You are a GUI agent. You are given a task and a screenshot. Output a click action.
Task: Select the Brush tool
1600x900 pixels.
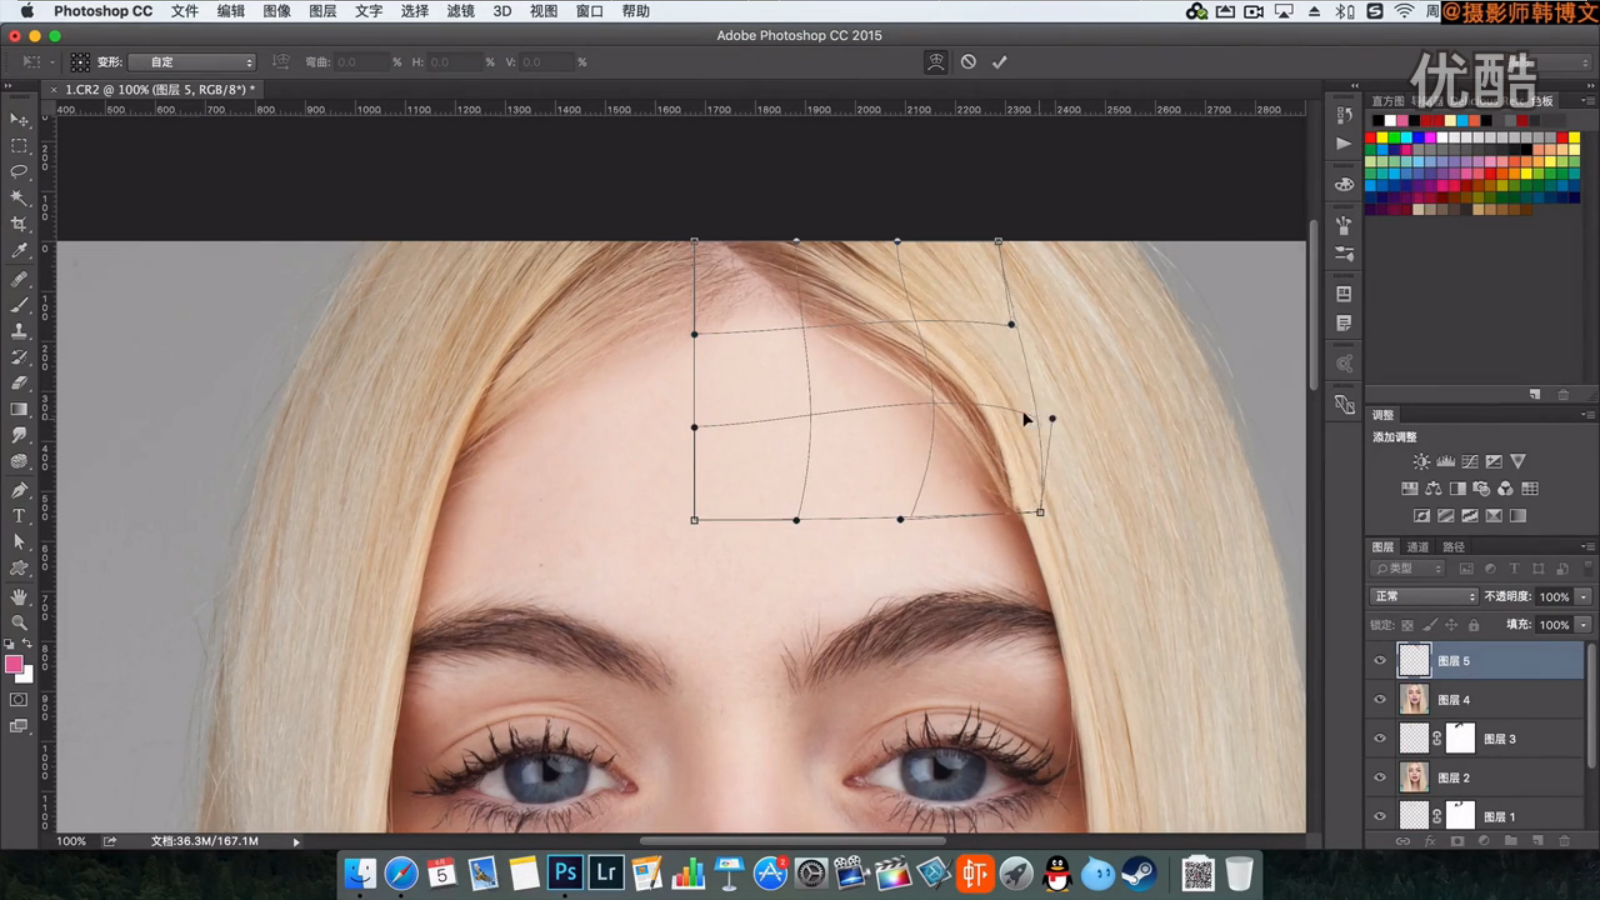pyautogui.click(x=19, y=305)
